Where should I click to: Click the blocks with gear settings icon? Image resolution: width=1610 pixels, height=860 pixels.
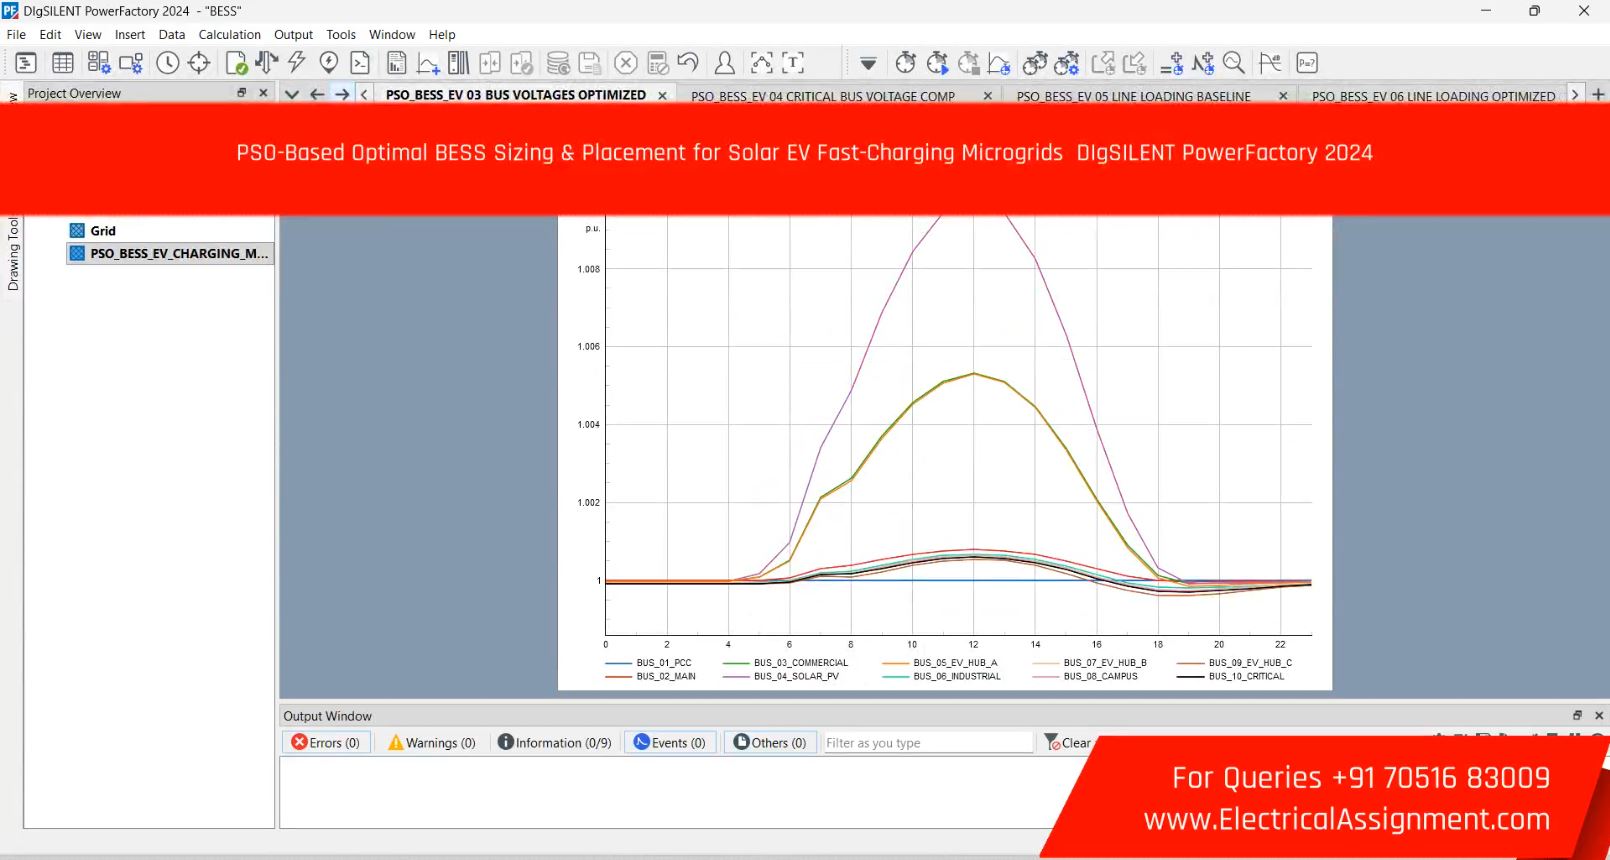99,63
